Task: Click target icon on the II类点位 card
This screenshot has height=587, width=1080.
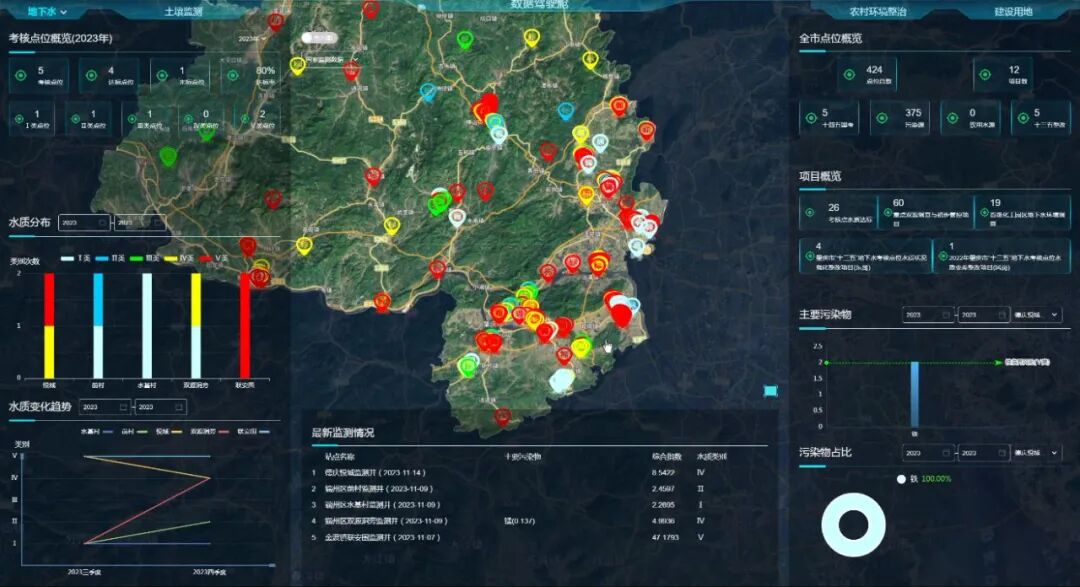Action: point(75,119)
